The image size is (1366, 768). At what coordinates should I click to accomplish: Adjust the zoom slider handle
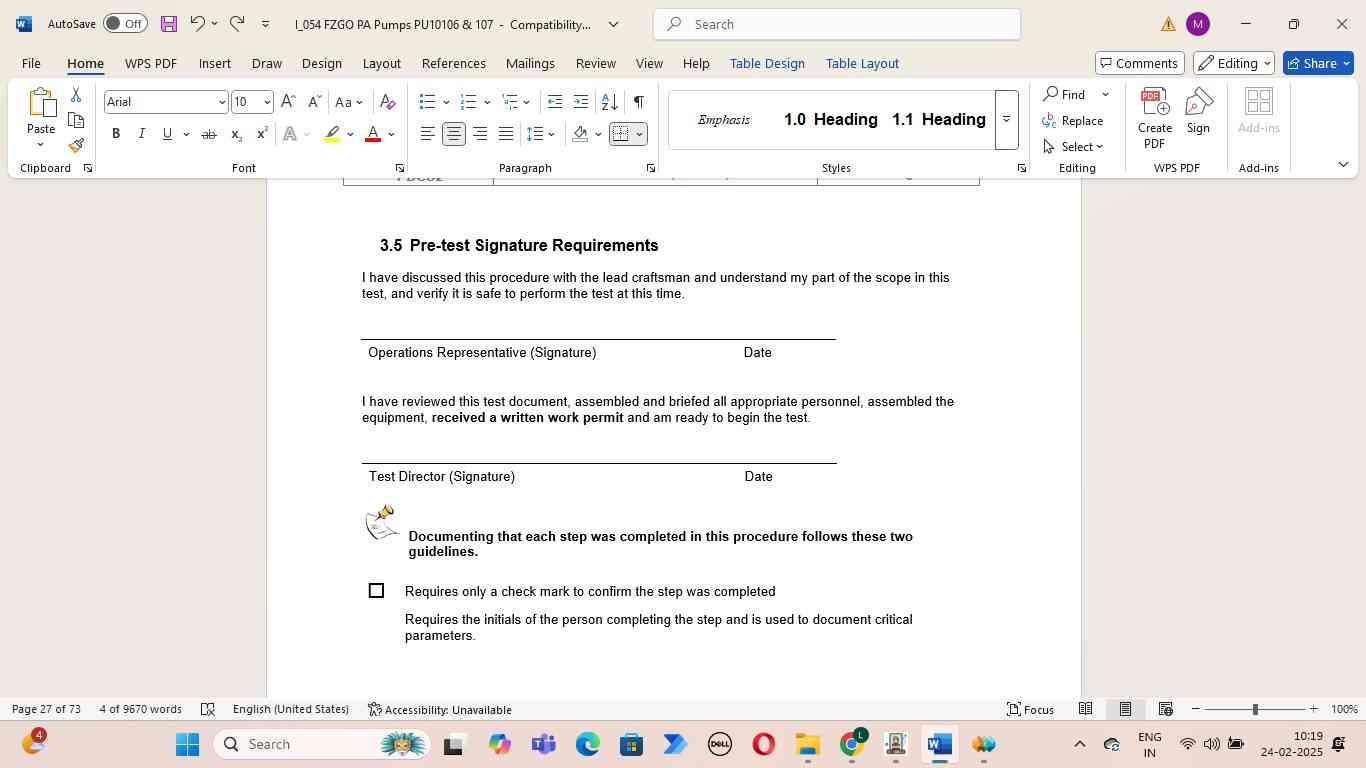(1255, 709)
